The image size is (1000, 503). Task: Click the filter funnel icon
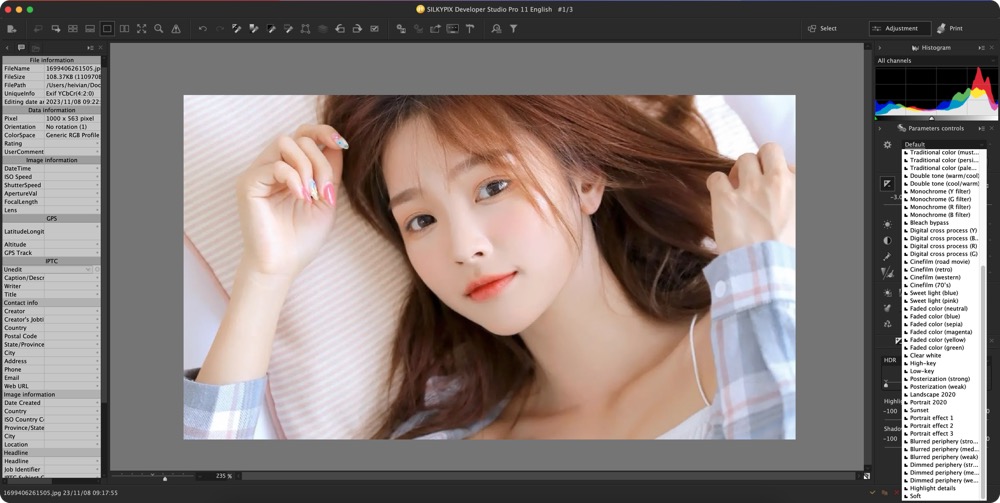pos(513,29)
